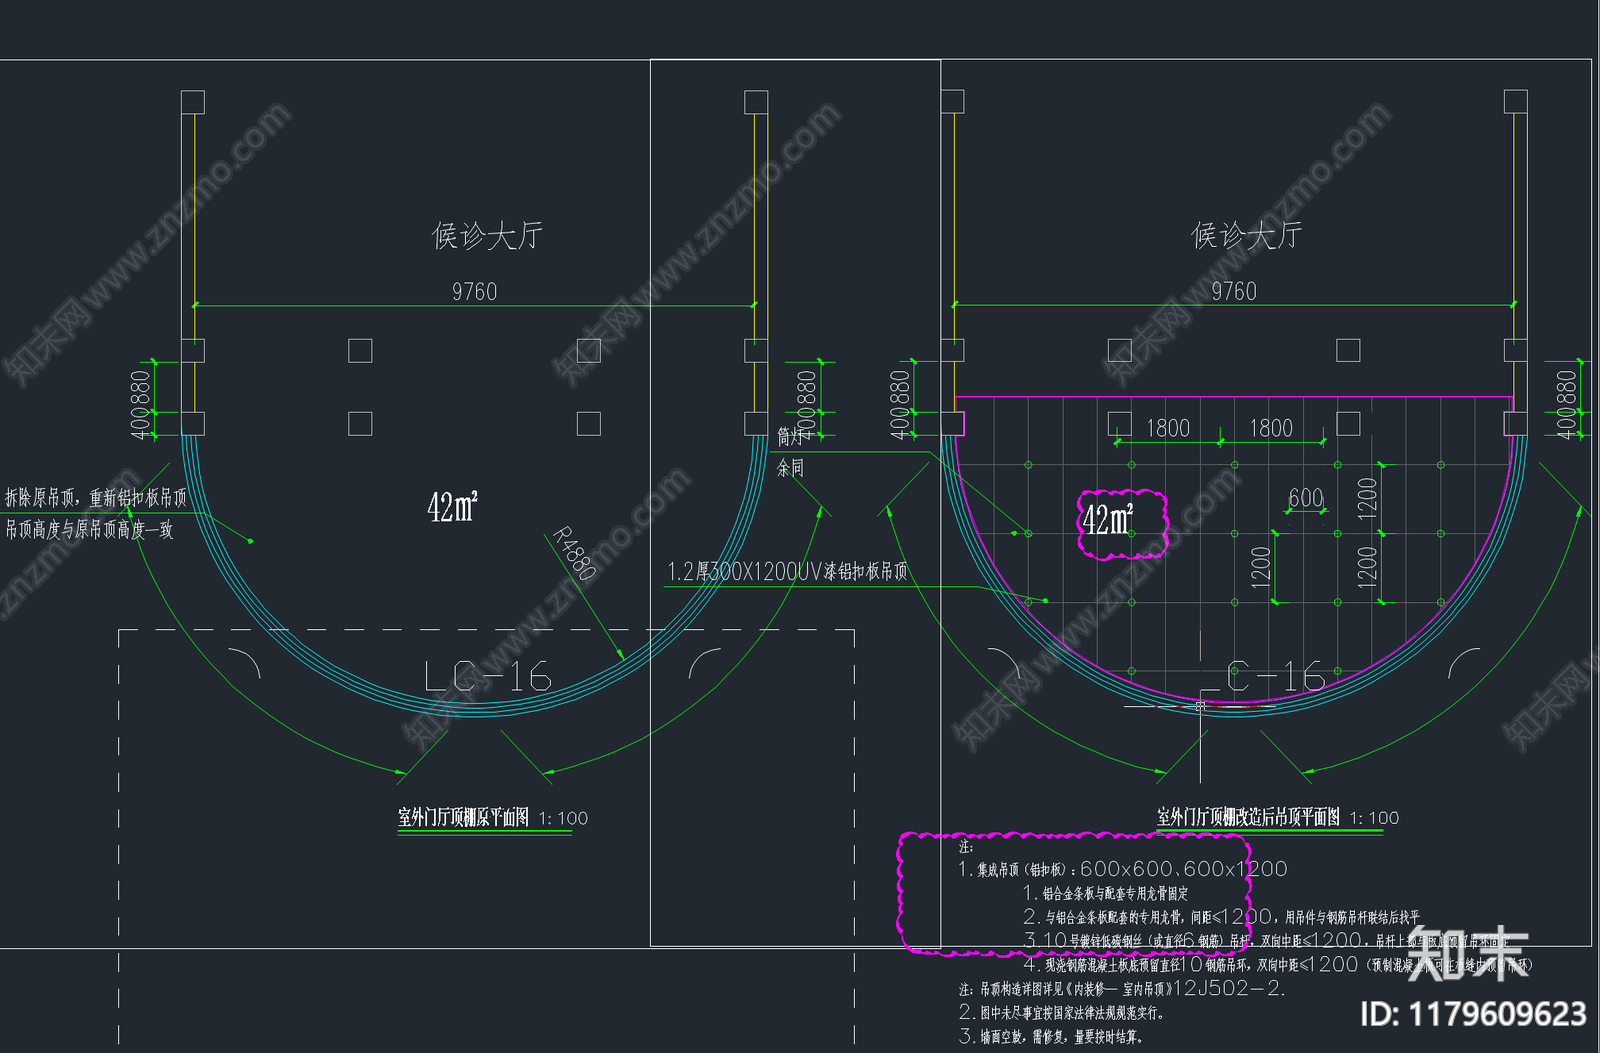Click the "筒灯" annotation label

pos(790,437)
